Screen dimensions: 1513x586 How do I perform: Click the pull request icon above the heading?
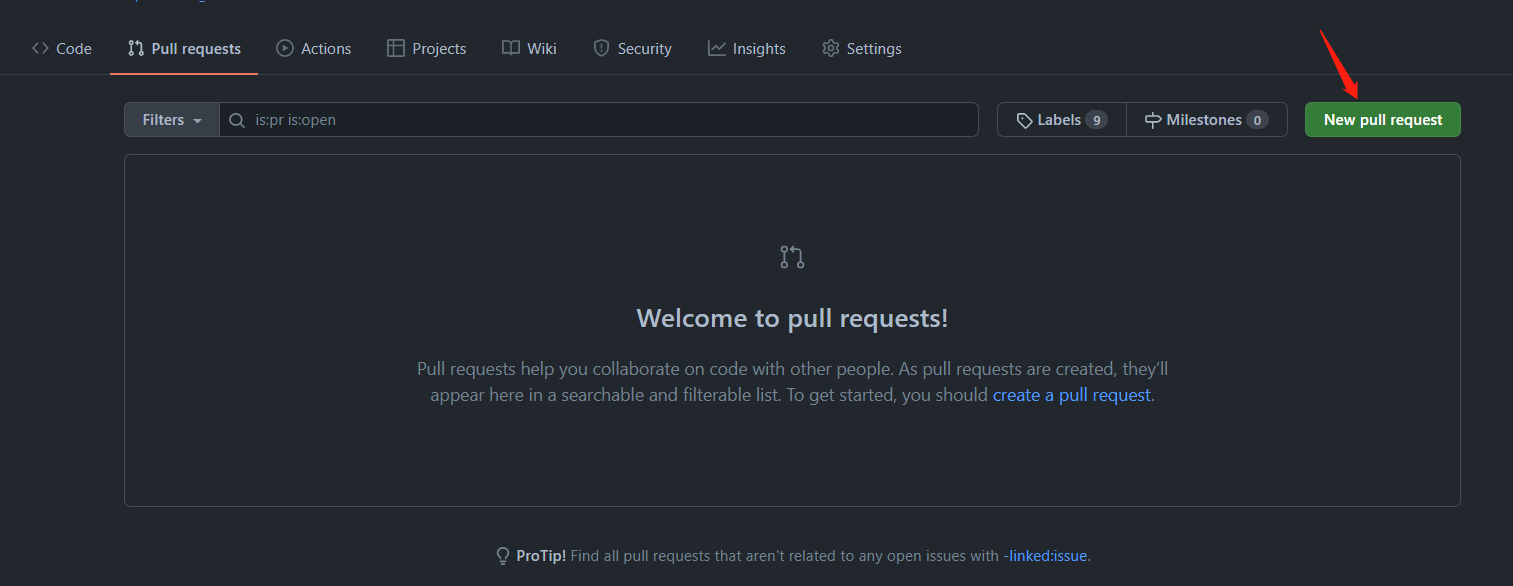(792, 257)
